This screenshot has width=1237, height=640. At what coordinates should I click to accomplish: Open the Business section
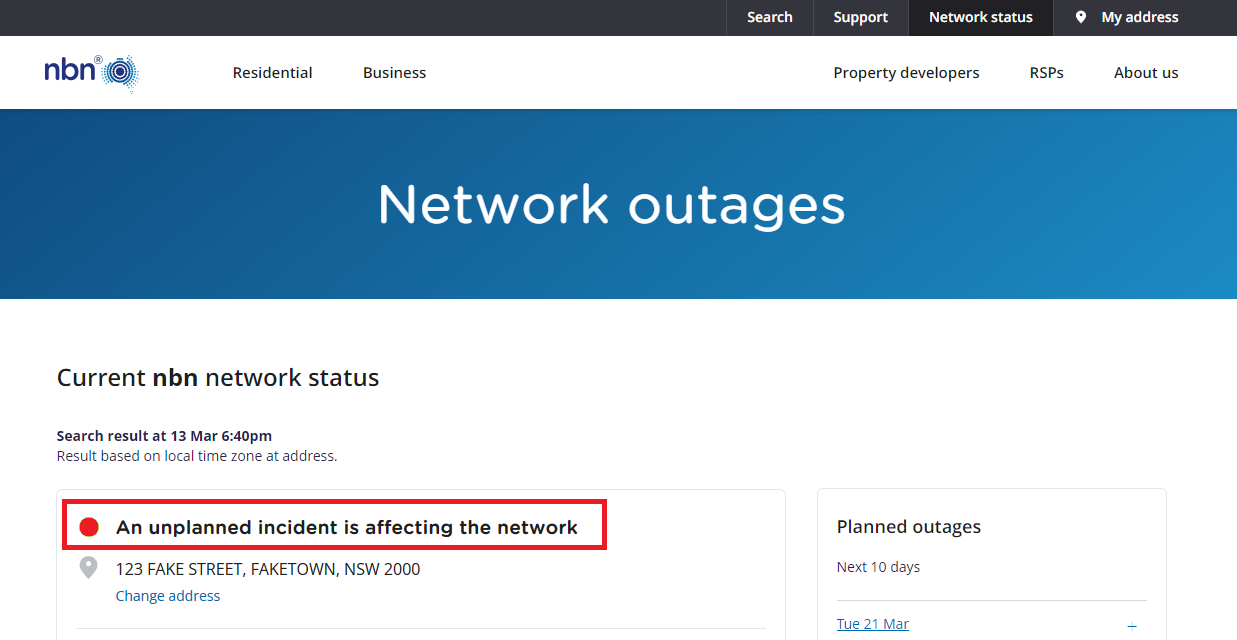coord(394,72)
